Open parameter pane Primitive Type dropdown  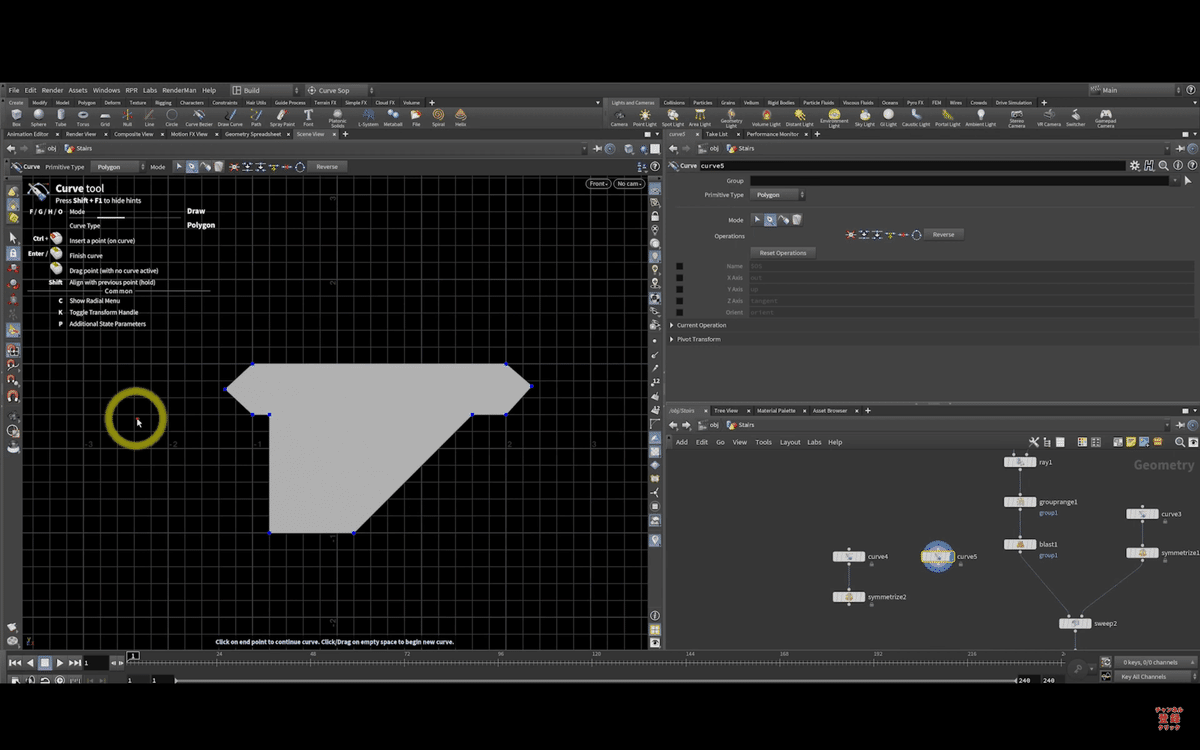coord(779,195)
